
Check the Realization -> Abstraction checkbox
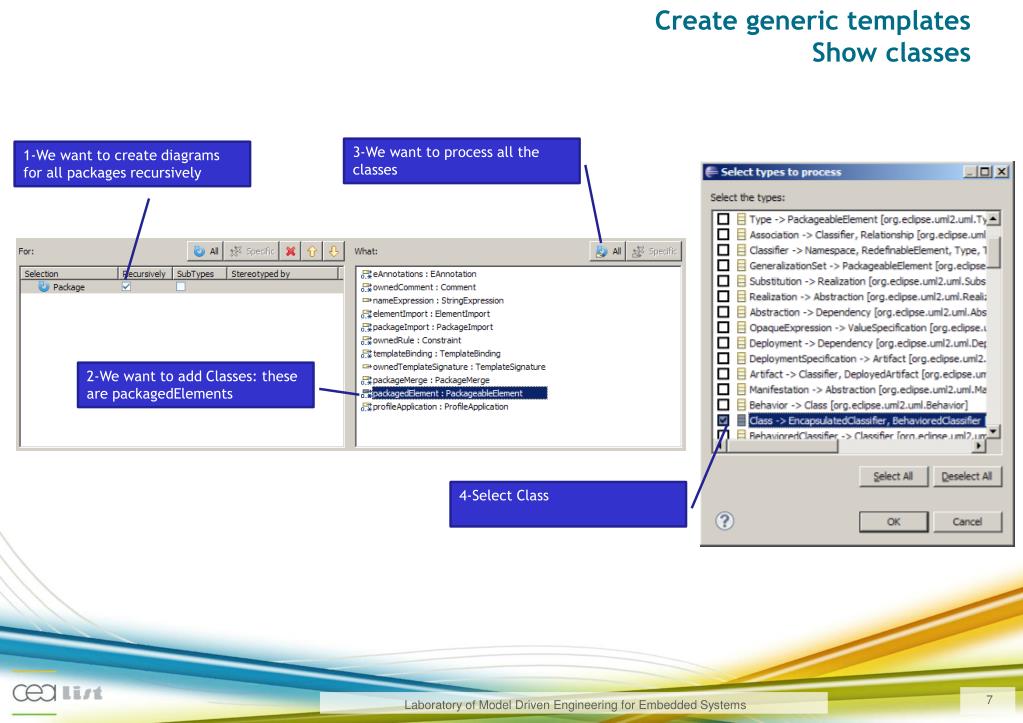[x=723, y=296]
